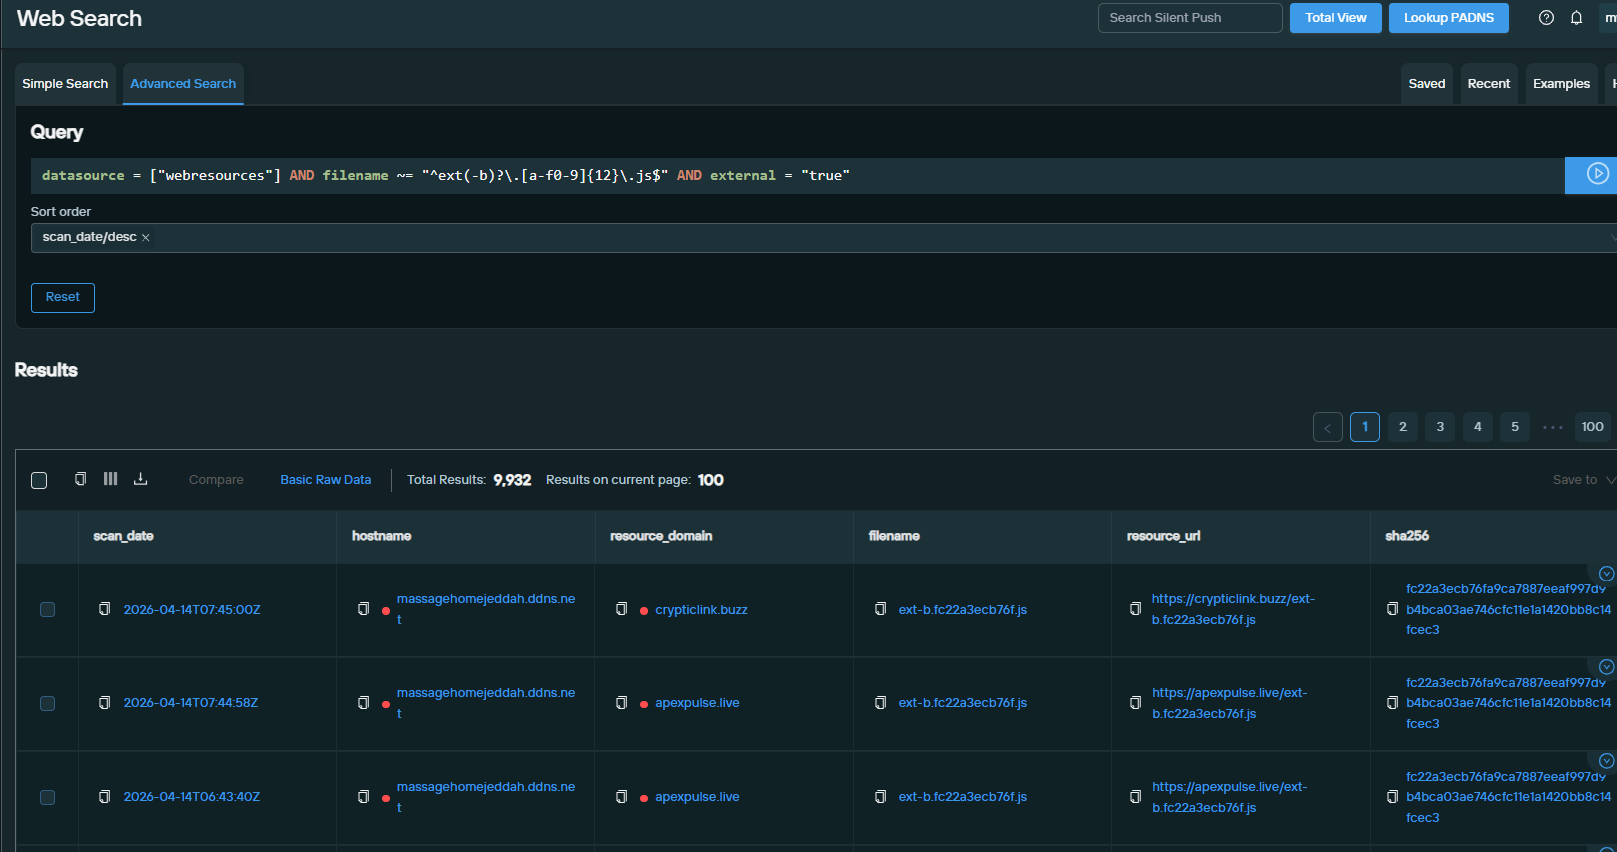Copy scan date 2026-04-14T07:45:00Z
The width and height of the screenshot is (1617, 852).
click(x=104, y=609)
